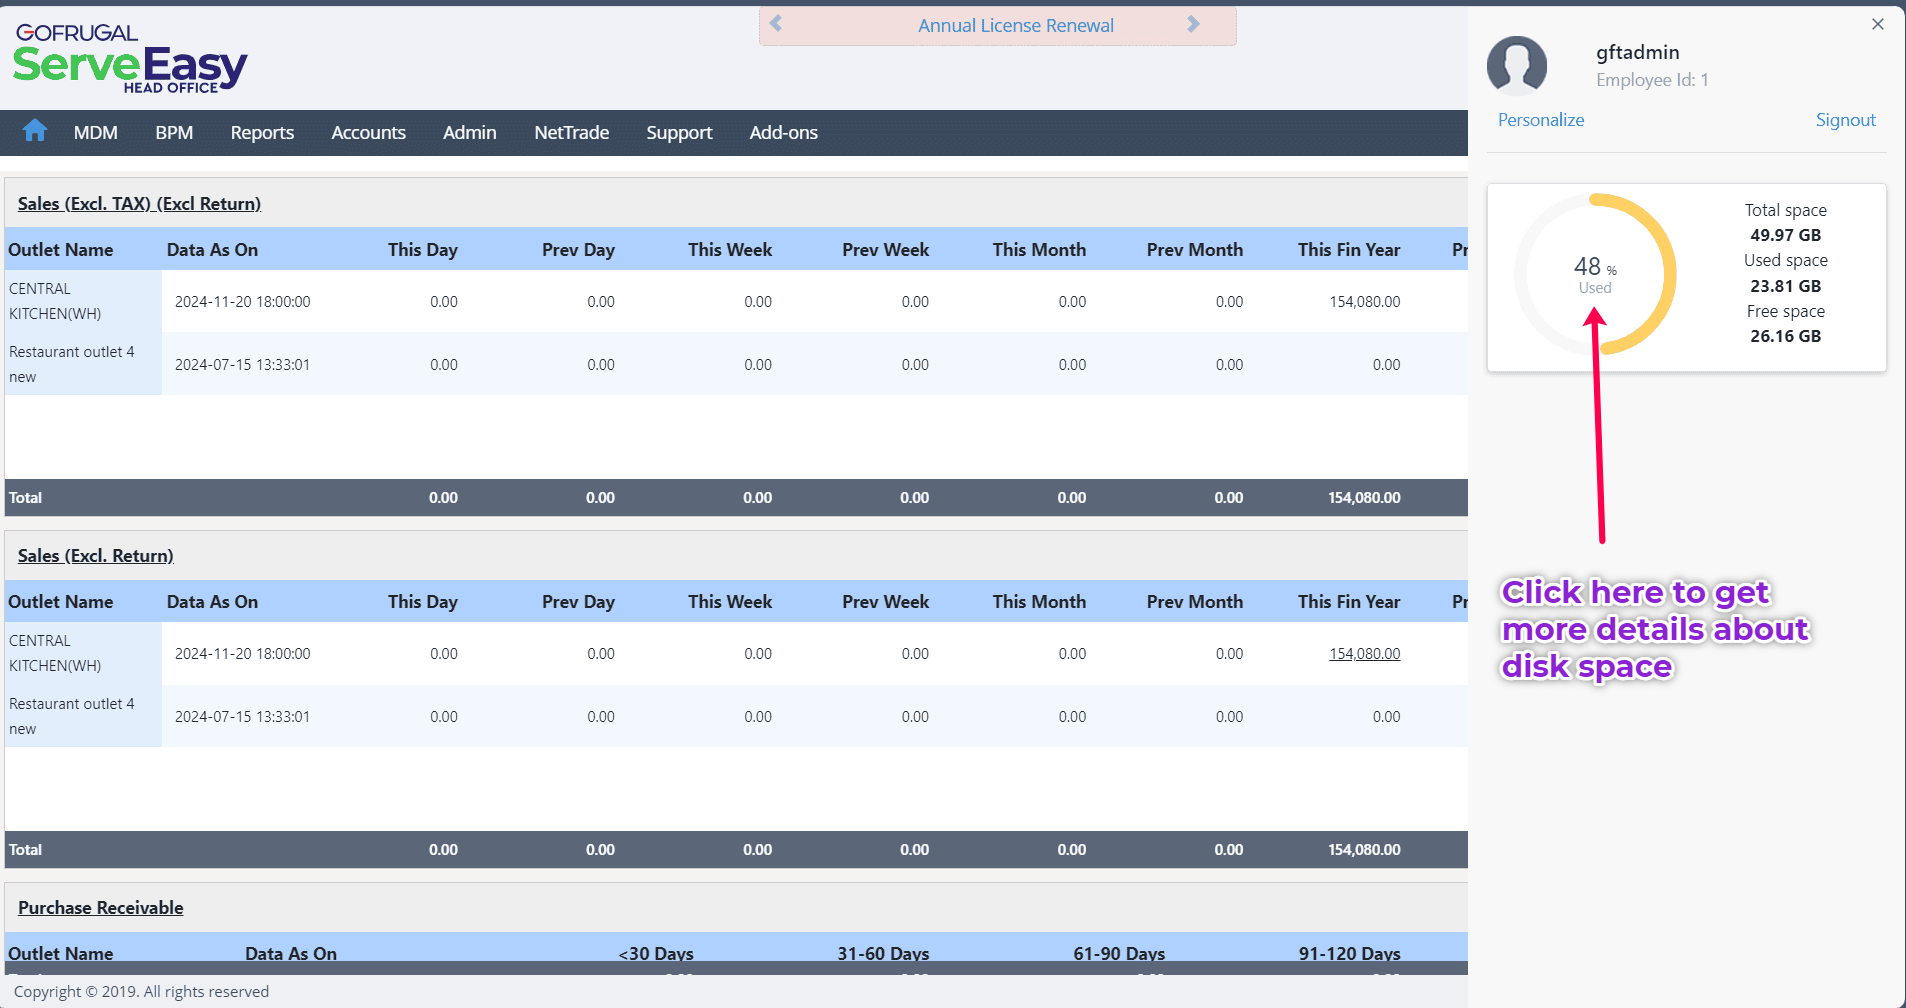Open the NetTrade menu
The height and width of the screenshot is (1008, 1906).
pos(572,133)
